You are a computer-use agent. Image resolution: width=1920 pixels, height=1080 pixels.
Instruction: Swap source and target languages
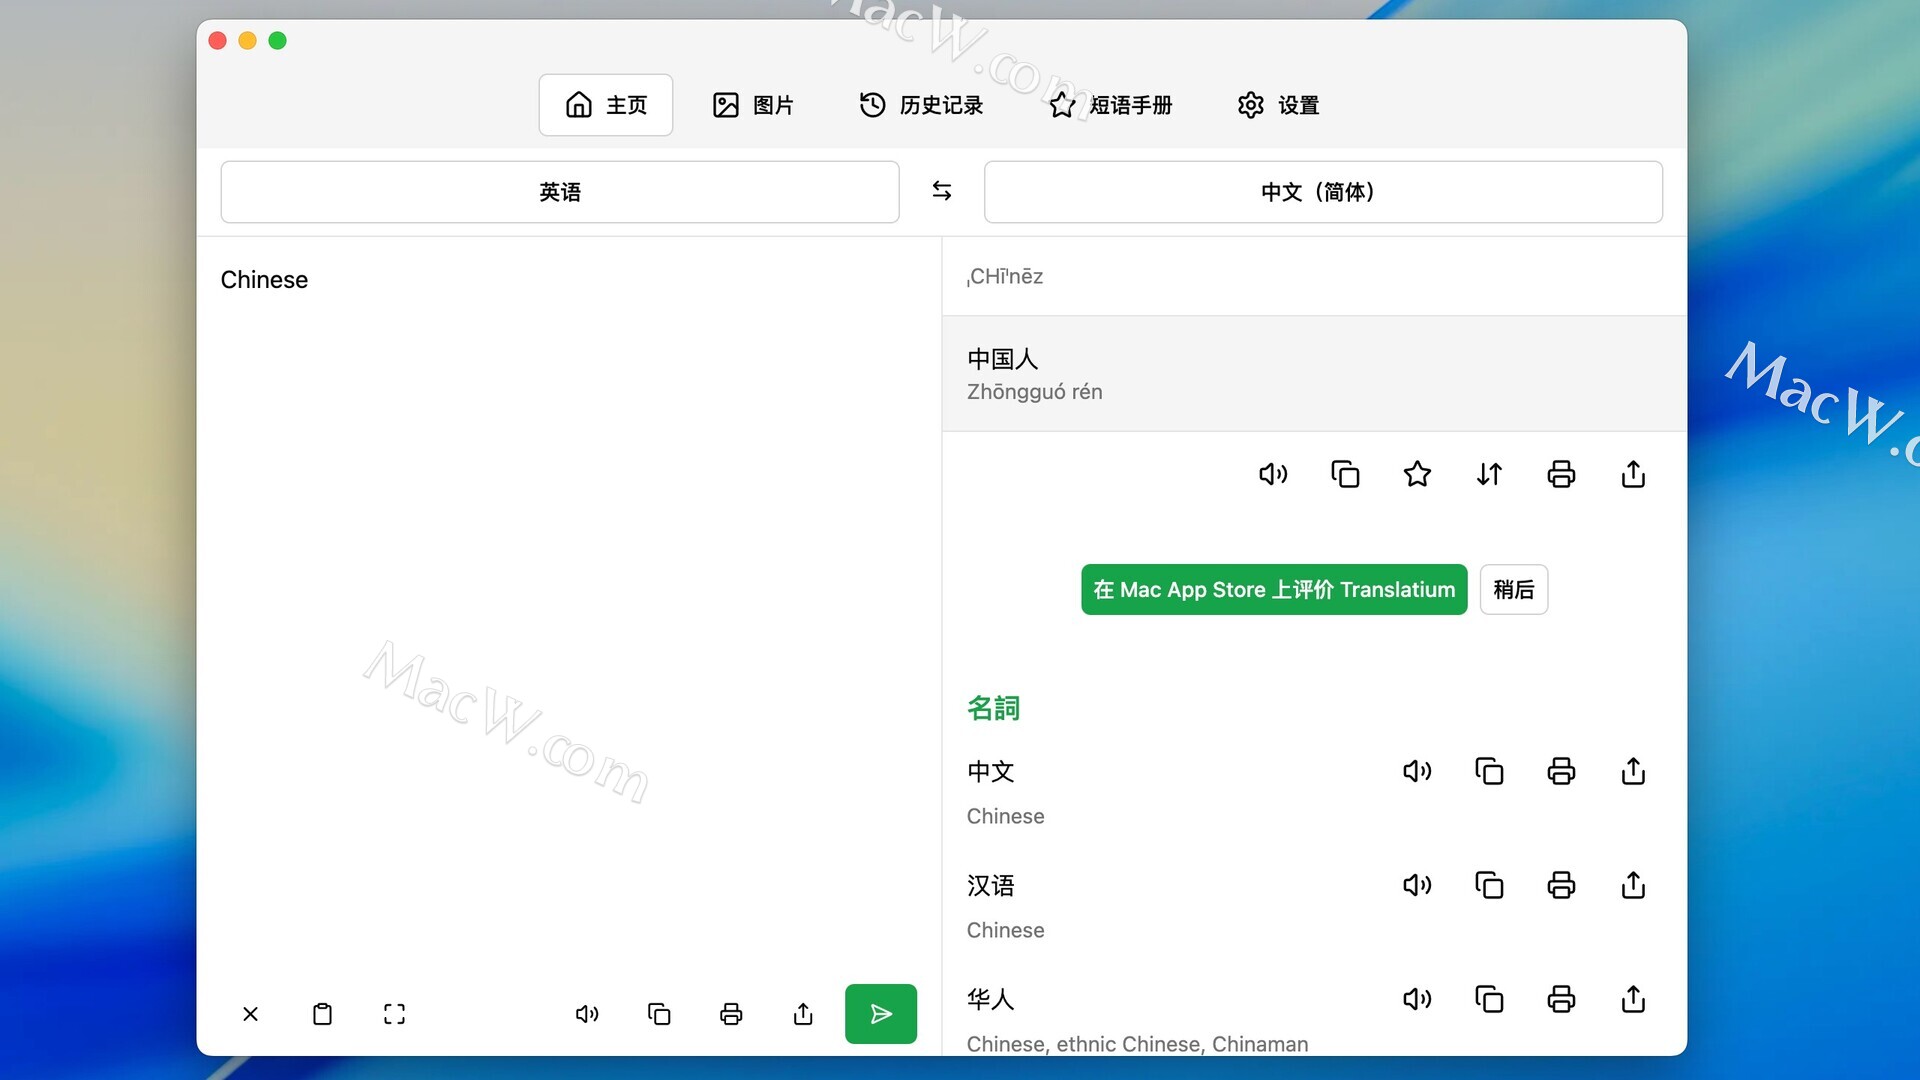coord(941,191)
